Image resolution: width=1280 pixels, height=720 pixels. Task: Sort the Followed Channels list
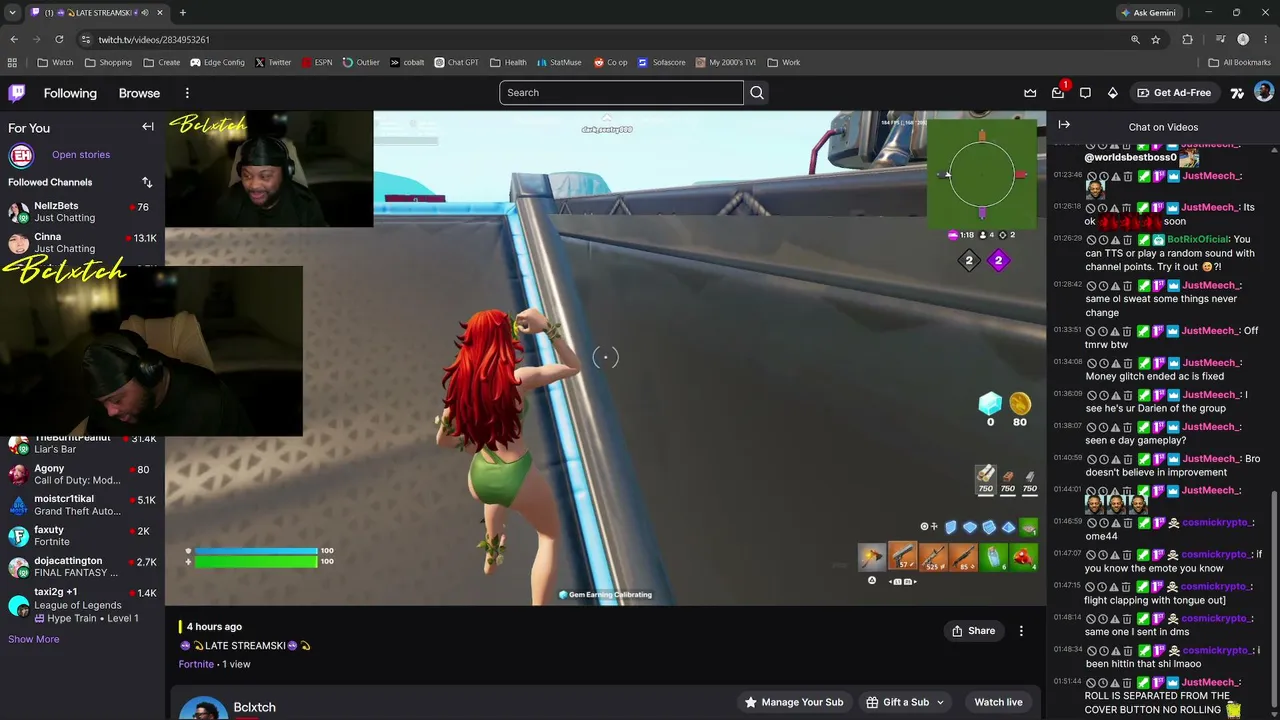point(147,182)
